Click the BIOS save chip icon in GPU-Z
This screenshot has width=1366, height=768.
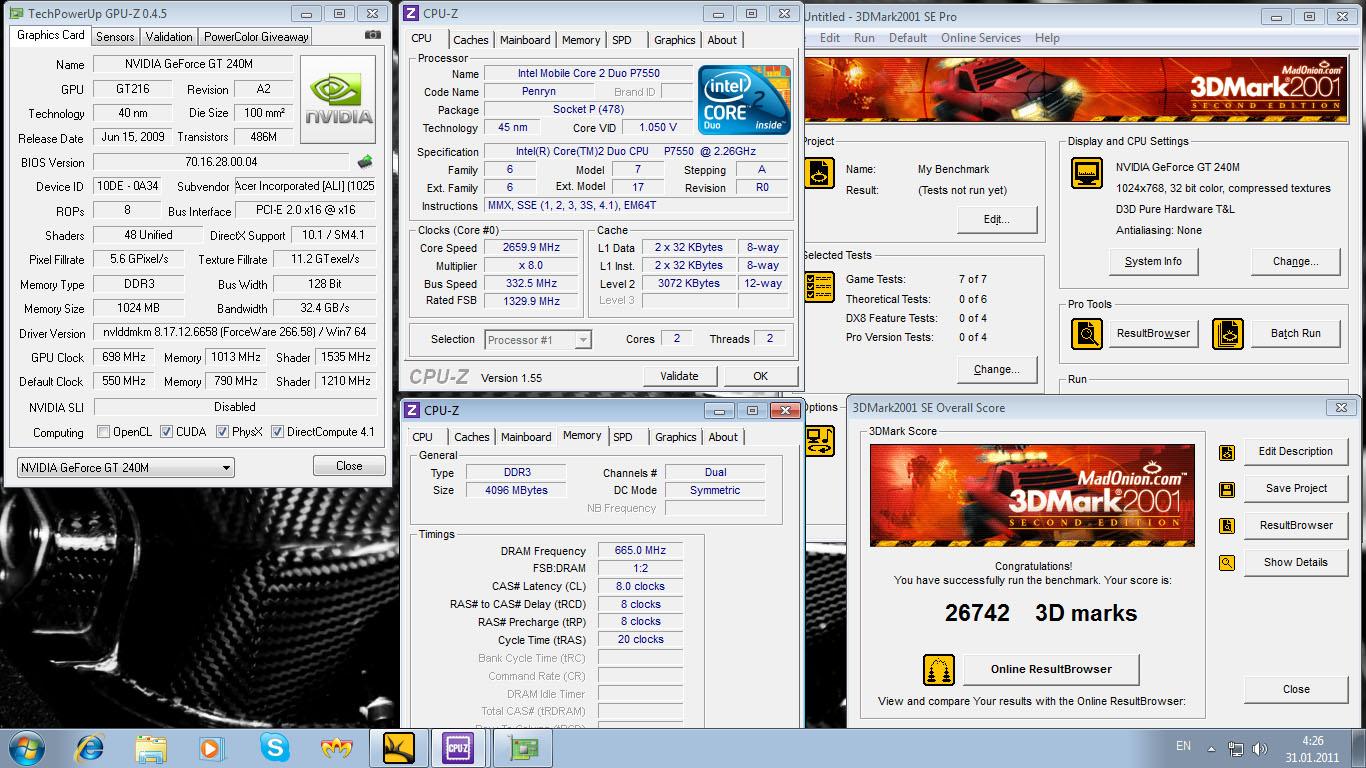[365, 162]
